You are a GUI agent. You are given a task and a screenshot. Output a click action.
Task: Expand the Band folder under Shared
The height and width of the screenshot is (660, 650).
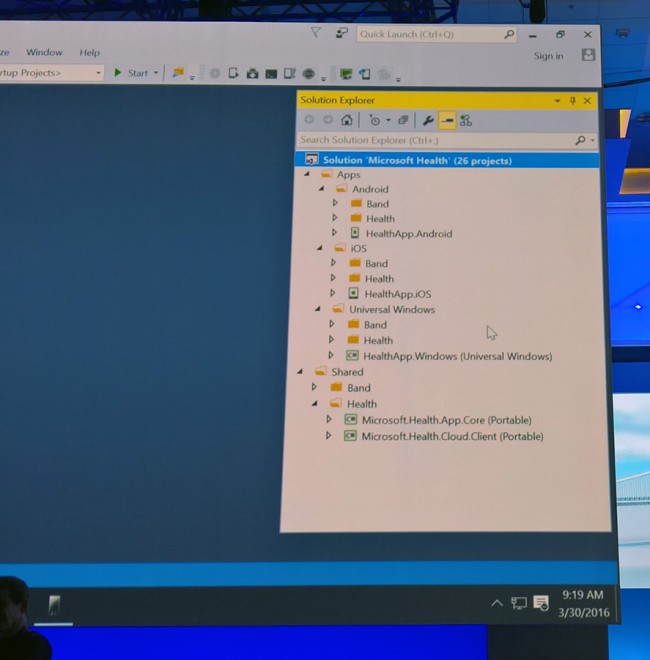[x=314, y=387]
